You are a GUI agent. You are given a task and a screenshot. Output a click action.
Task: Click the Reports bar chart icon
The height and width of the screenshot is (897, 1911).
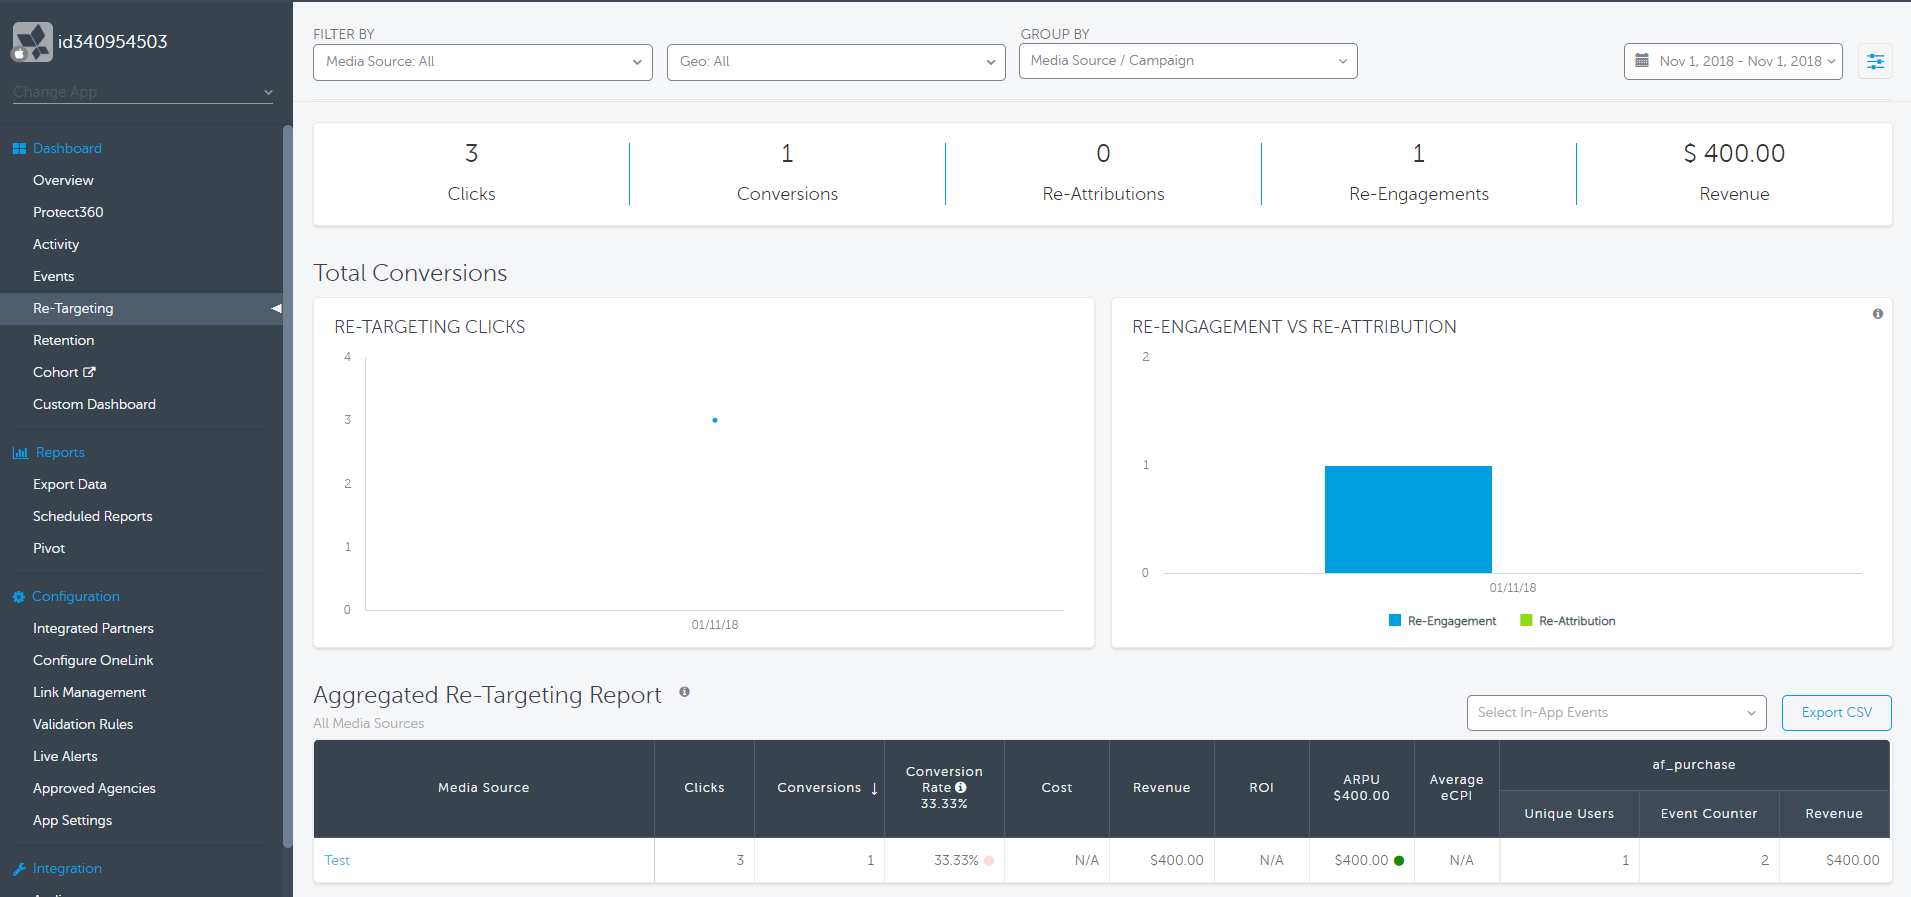20,453
